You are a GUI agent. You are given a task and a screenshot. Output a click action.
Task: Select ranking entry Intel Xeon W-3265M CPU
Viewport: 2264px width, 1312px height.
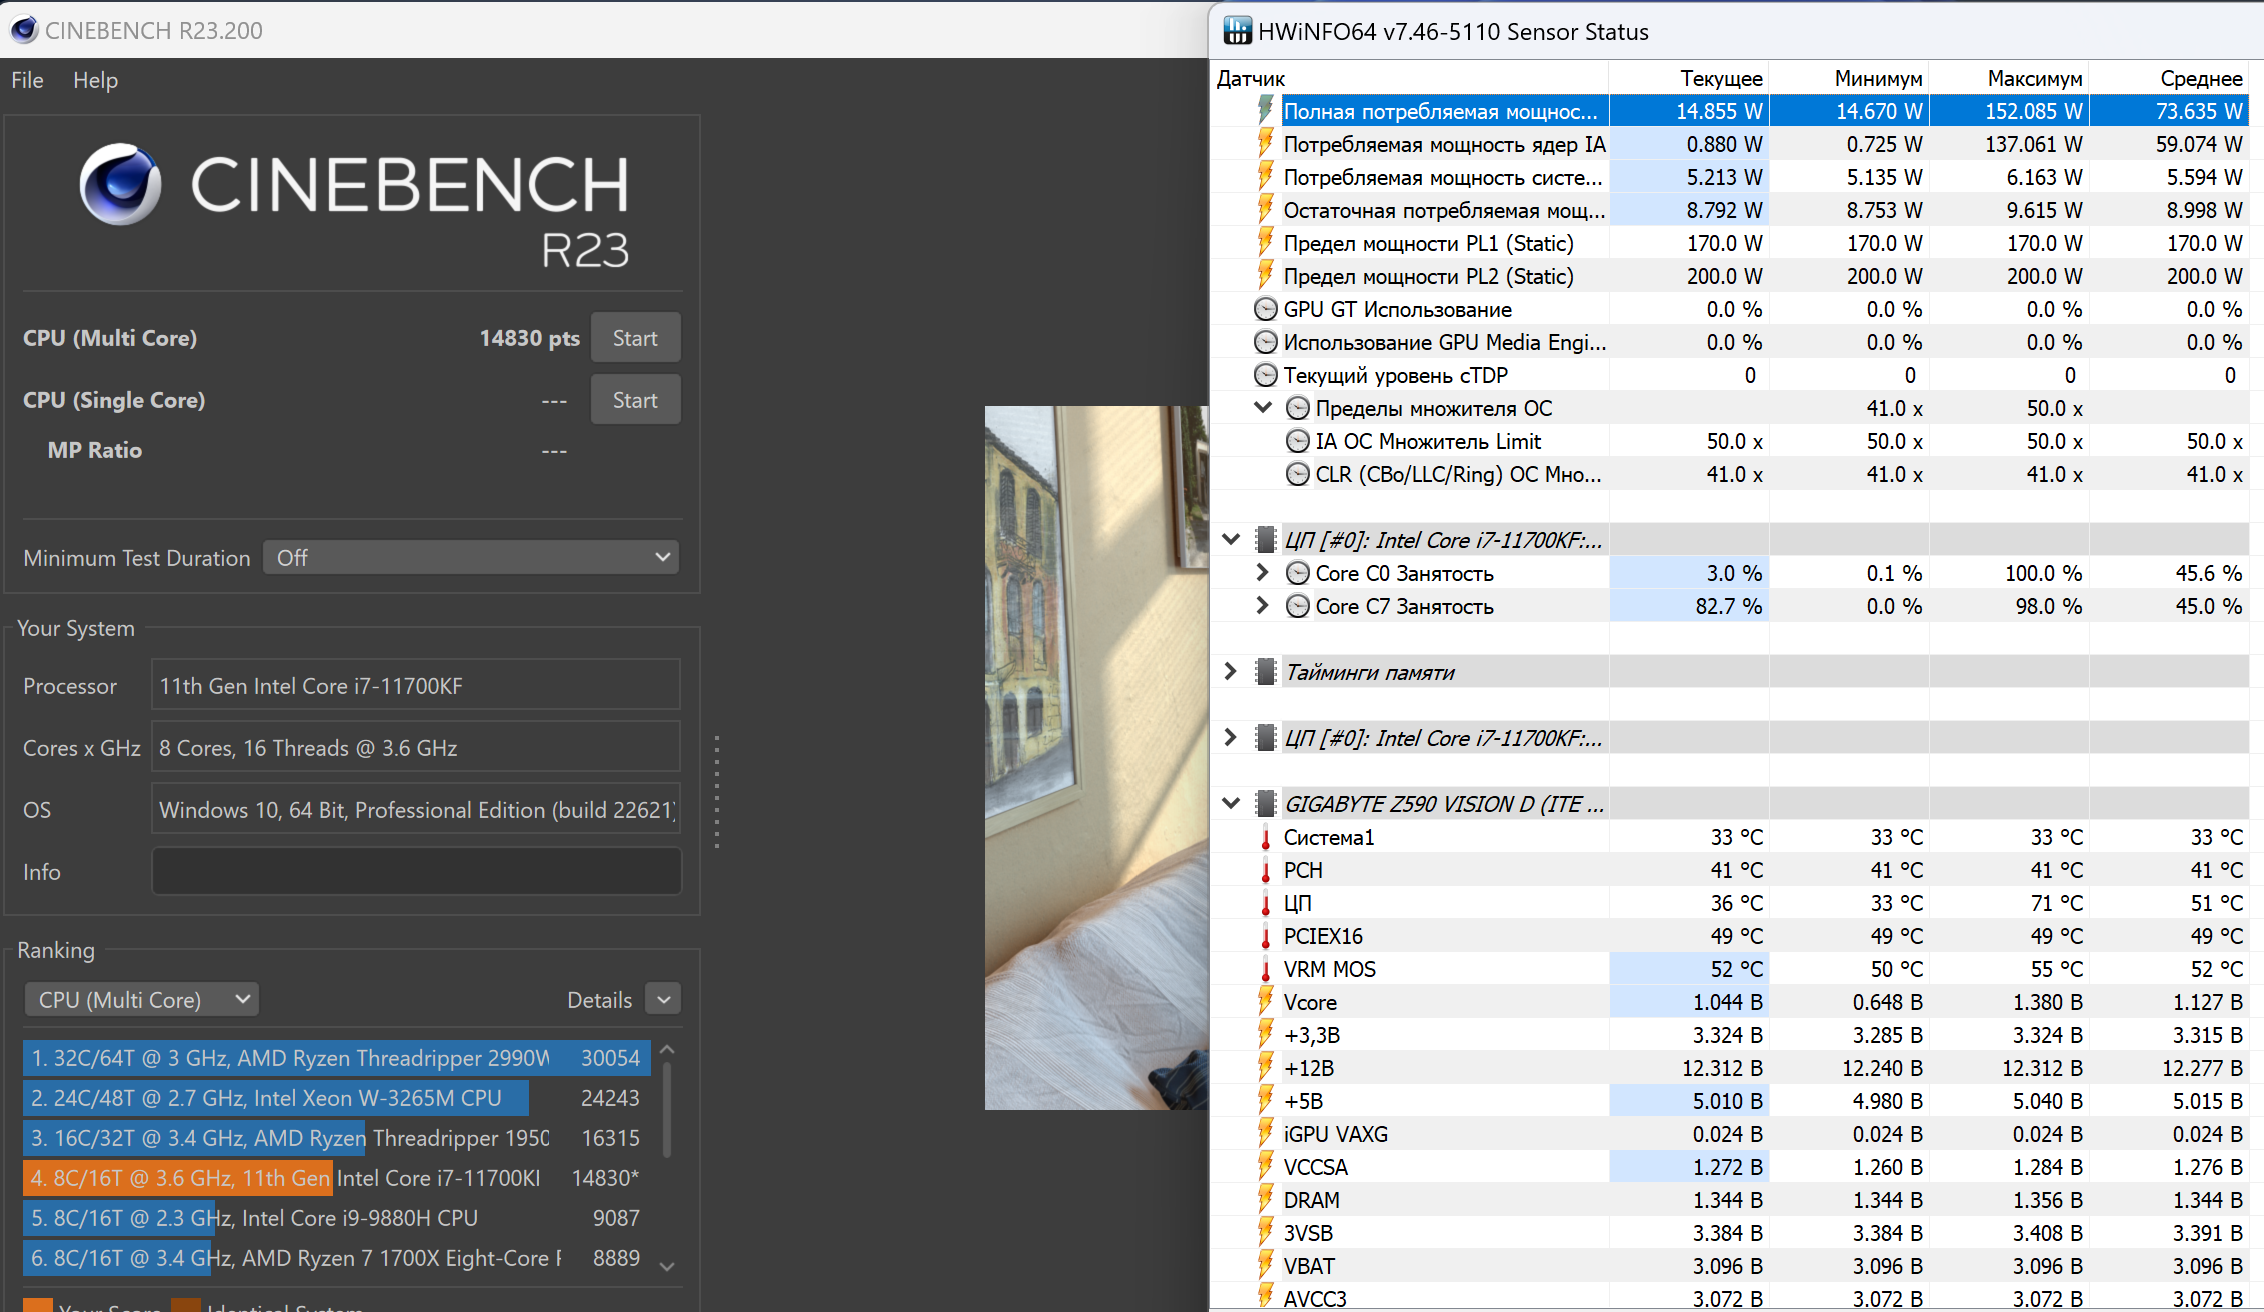[337, 1098]
